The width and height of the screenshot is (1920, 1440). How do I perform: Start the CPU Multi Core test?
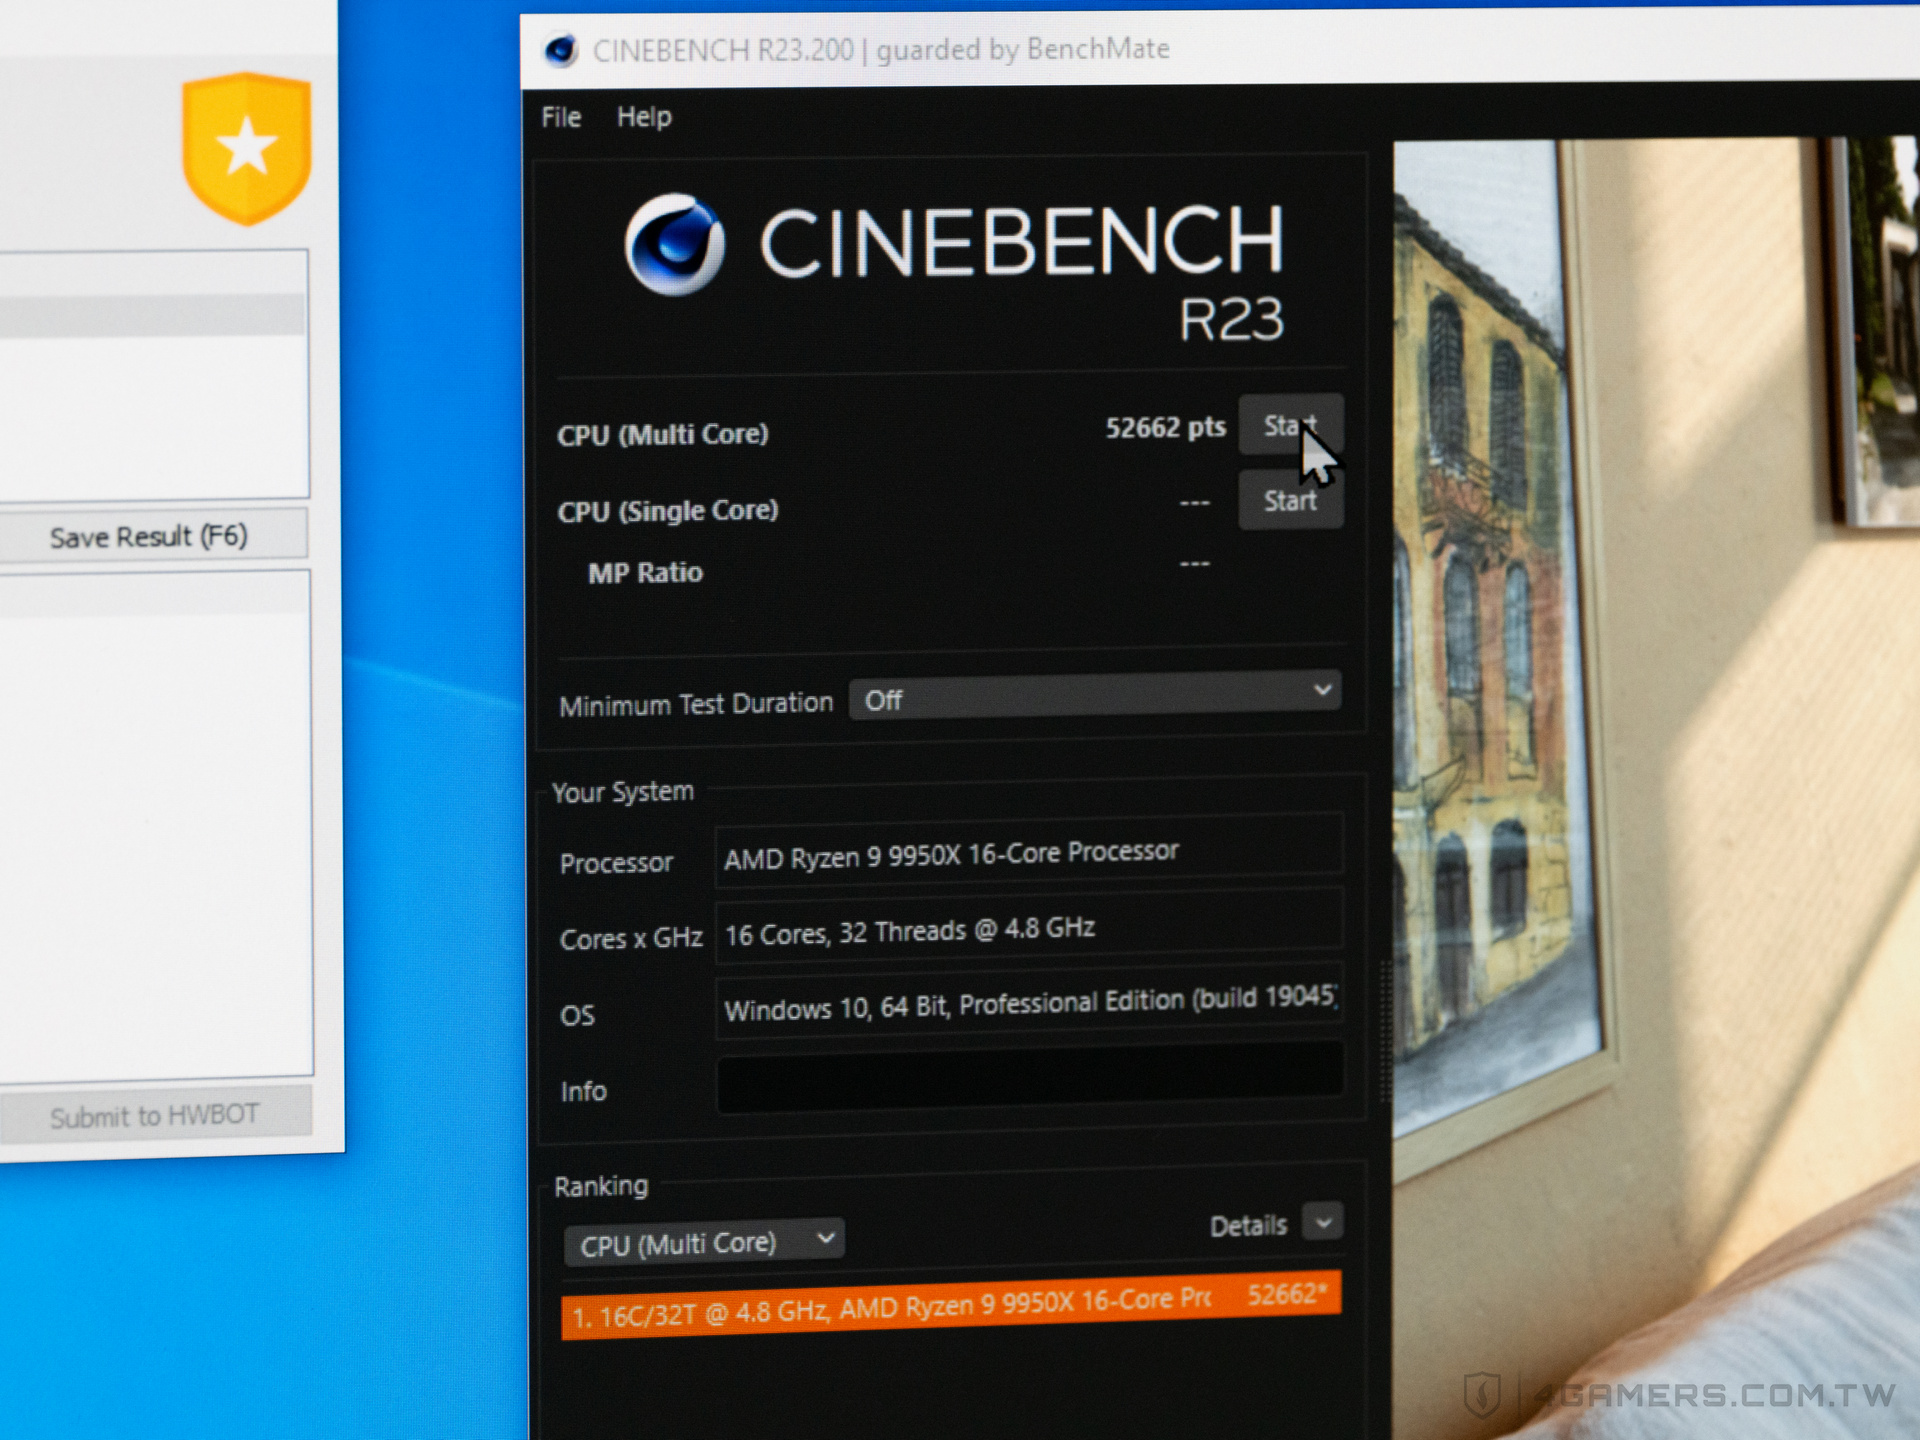tap(1290, 426)
